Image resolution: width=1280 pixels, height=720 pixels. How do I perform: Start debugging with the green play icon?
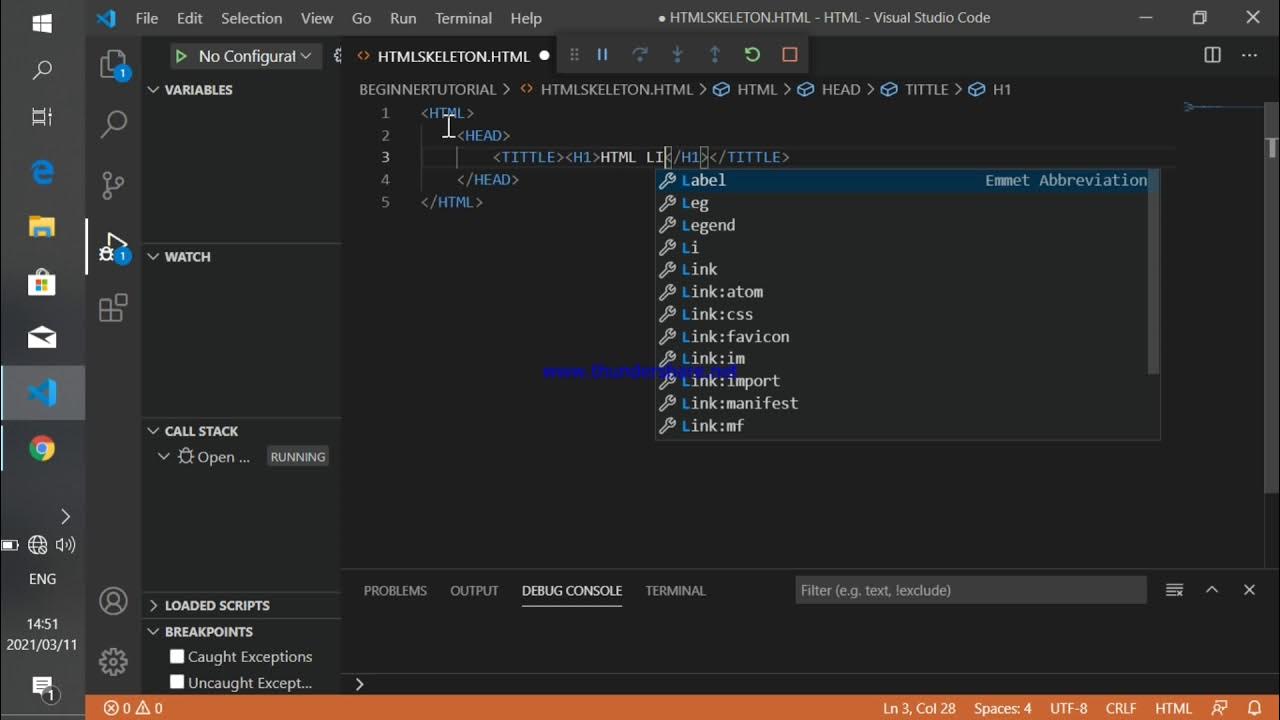coord(181,56)
